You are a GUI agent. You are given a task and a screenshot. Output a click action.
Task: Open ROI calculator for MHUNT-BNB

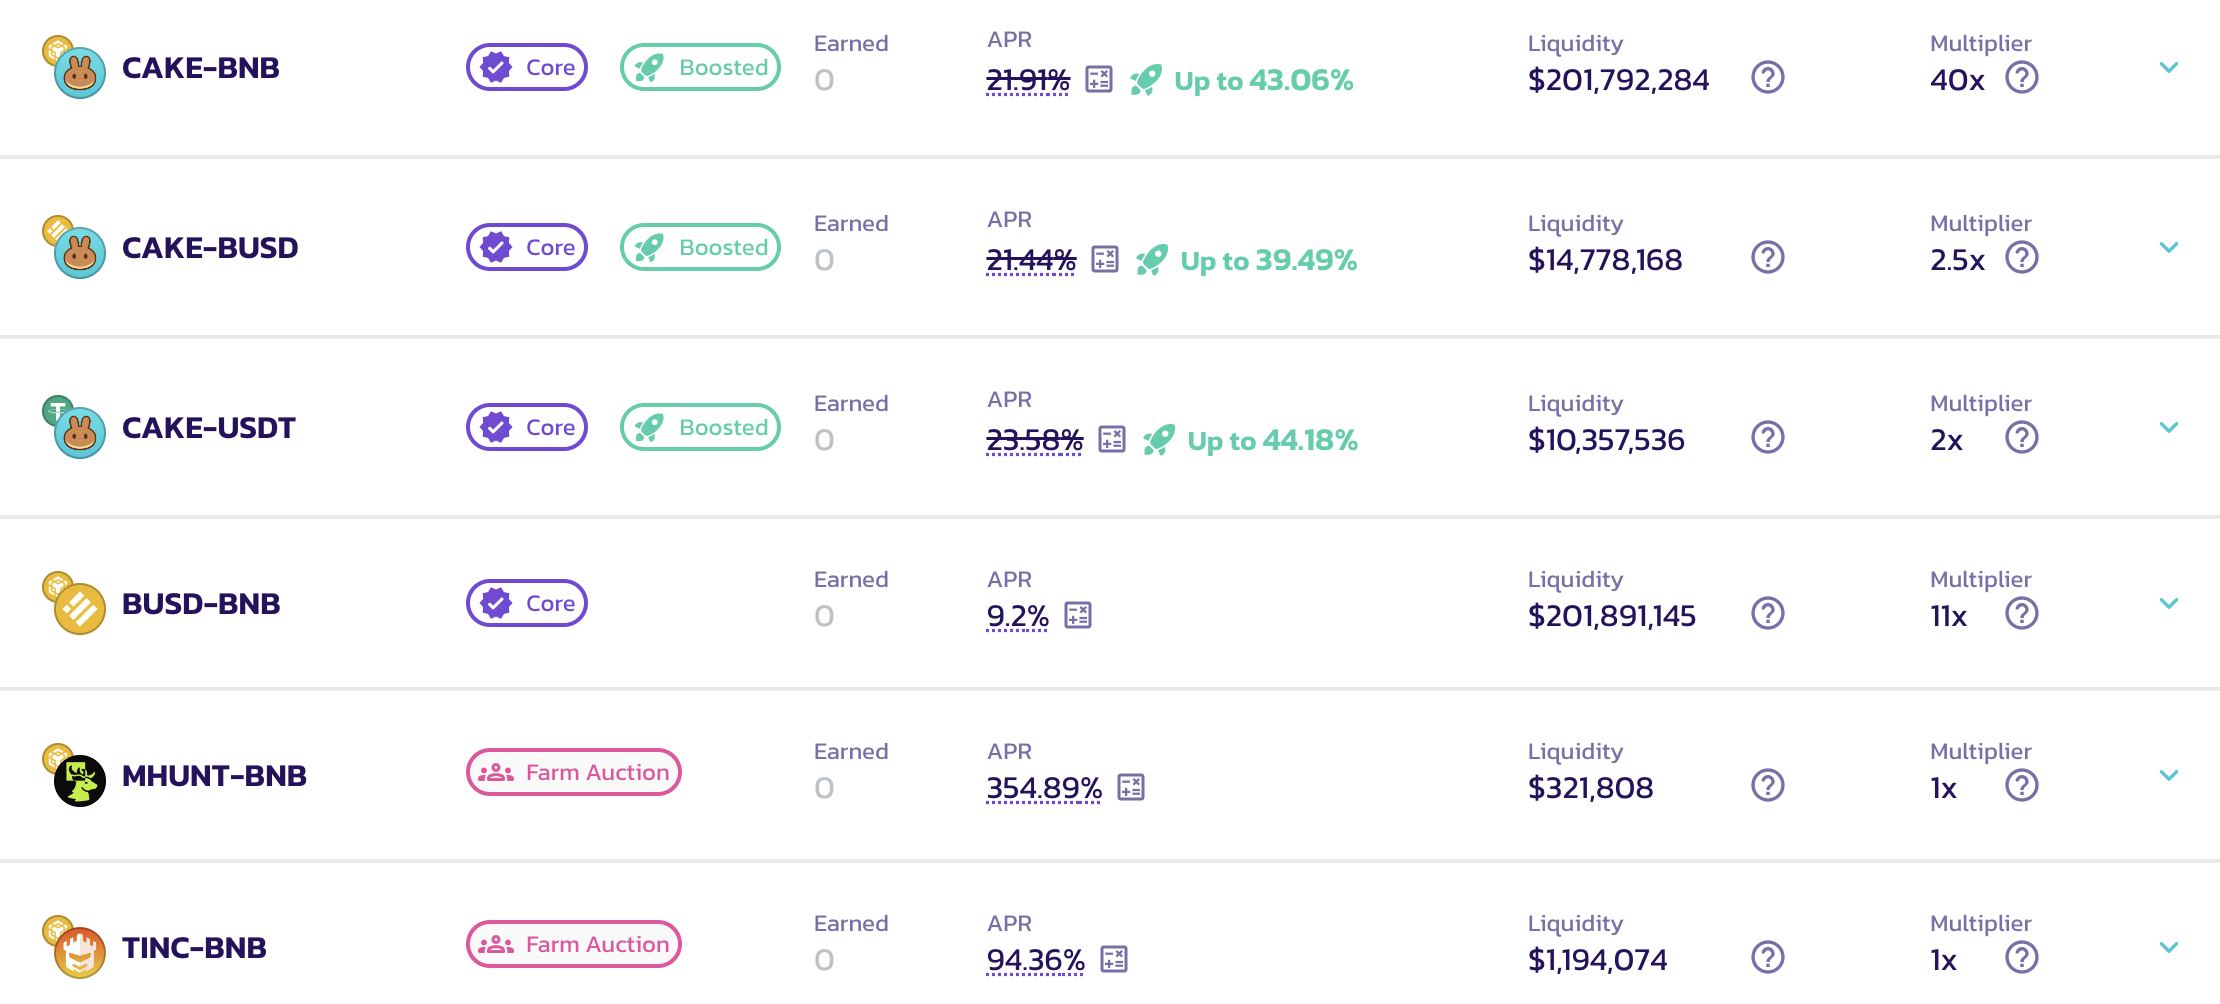point(1131,787)
